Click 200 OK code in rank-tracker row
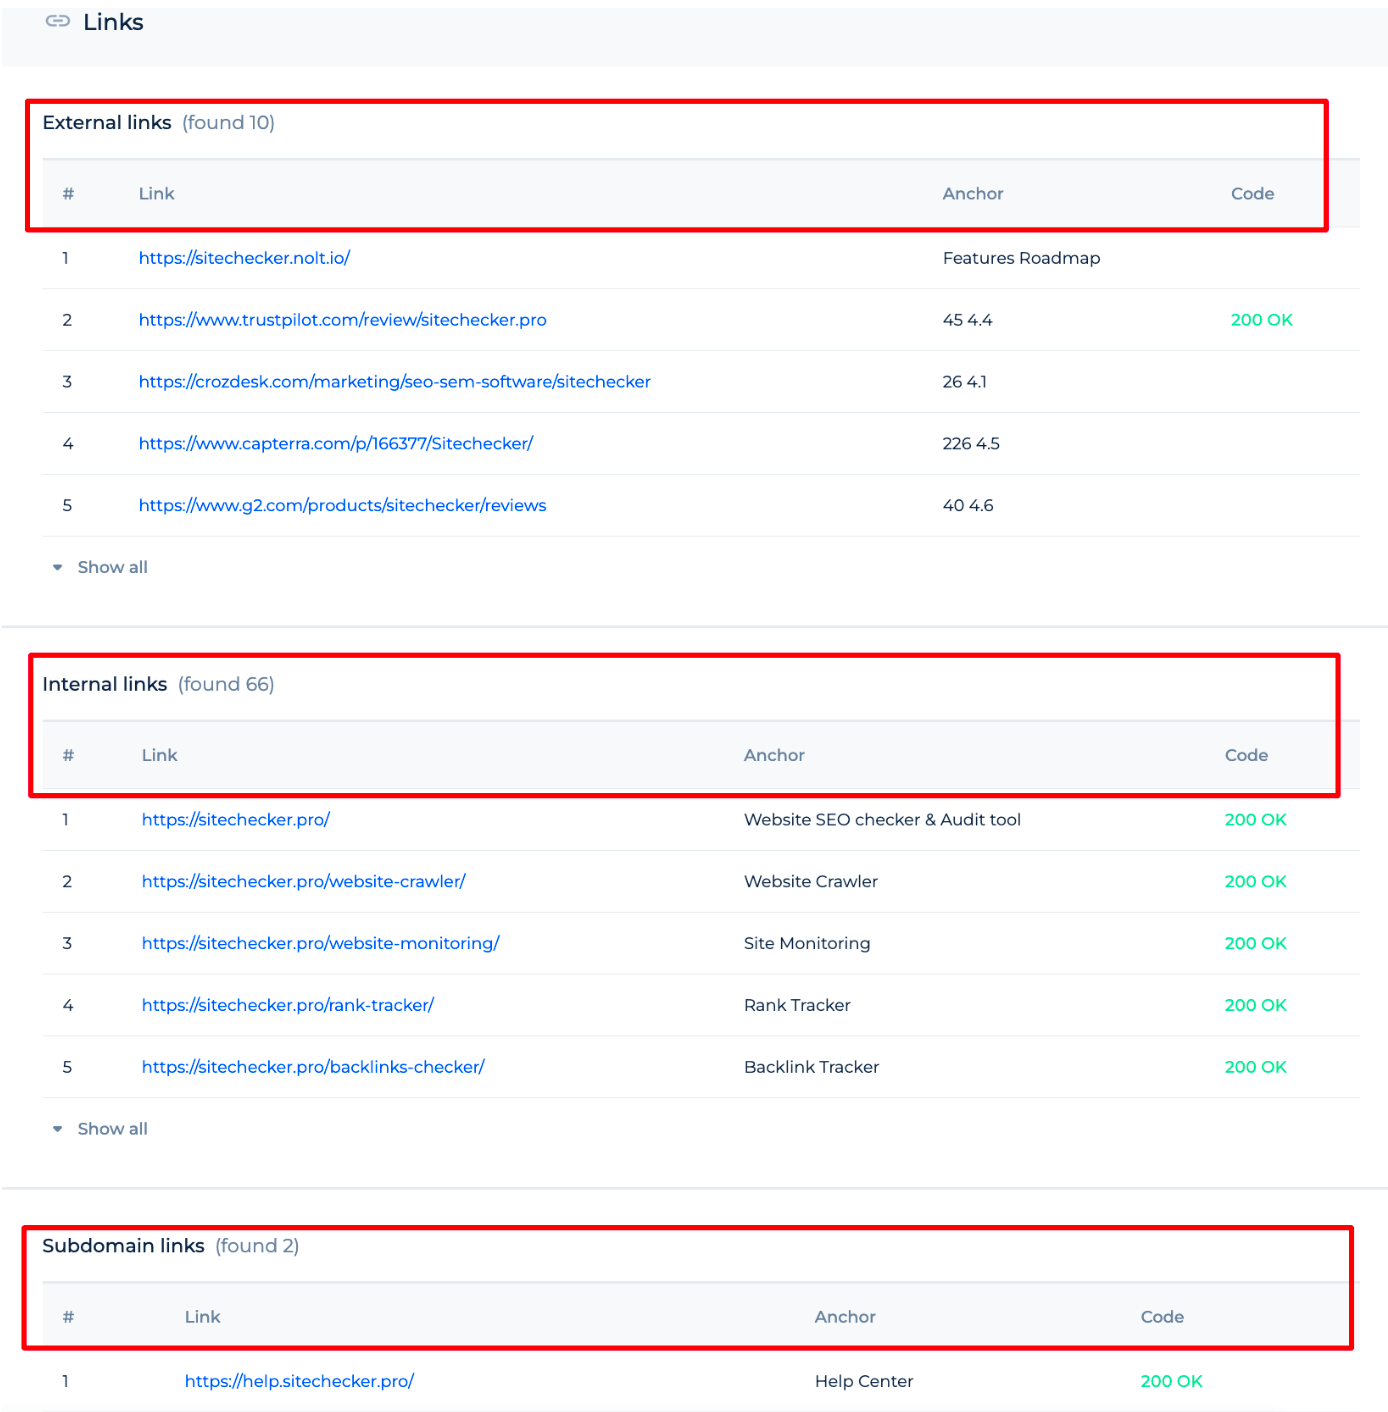This screenshot has width=1388, height=1412. pyautogui.click(x=1255, y=1006)
